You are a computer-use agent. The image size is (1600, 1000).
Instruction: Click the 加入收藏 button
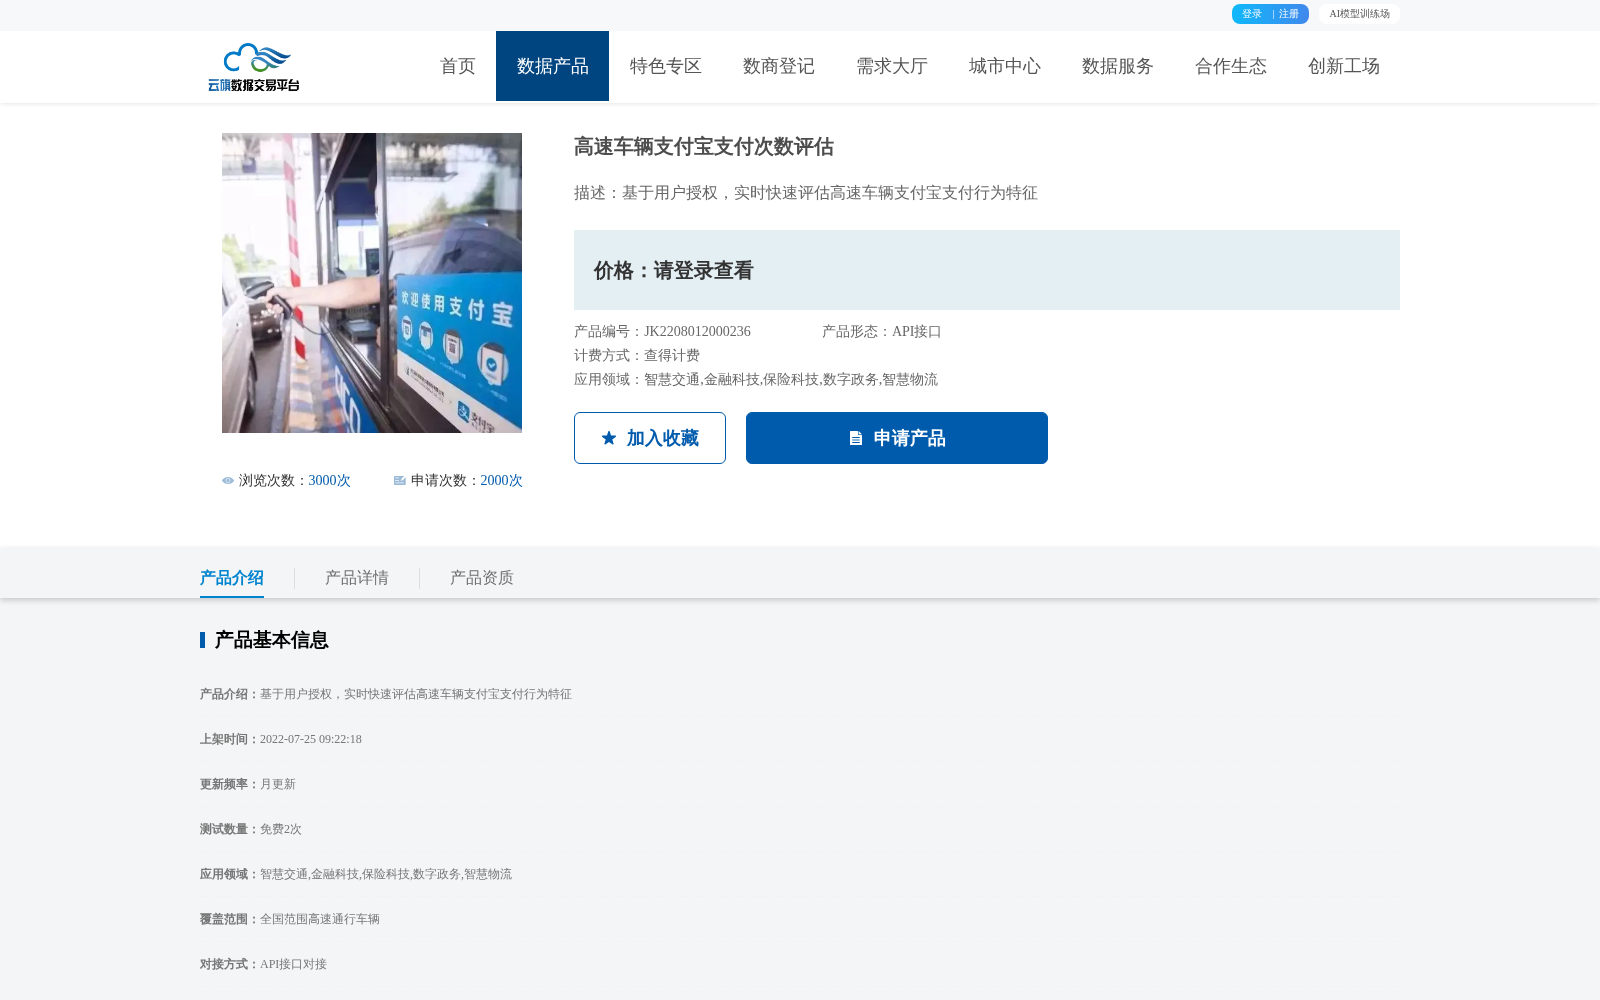pyautogui.click(x=650, y=438)
